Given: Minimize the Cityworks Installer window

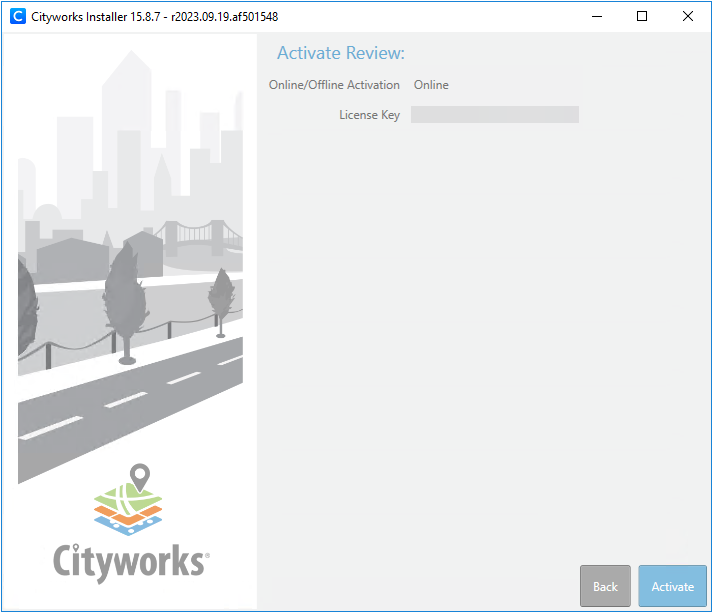Looking at the screenshot, I should (597, 16).
